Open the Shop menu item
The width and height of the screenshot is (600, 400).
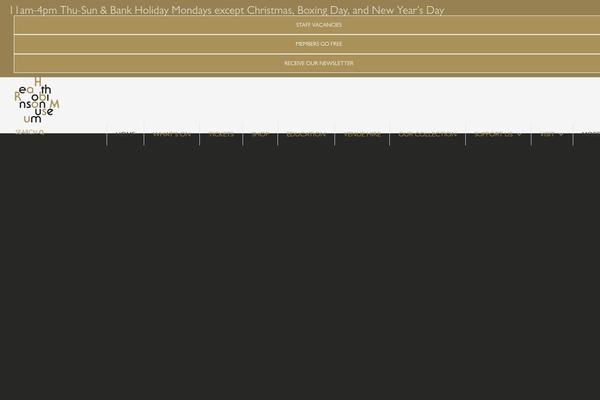(260, 134)
